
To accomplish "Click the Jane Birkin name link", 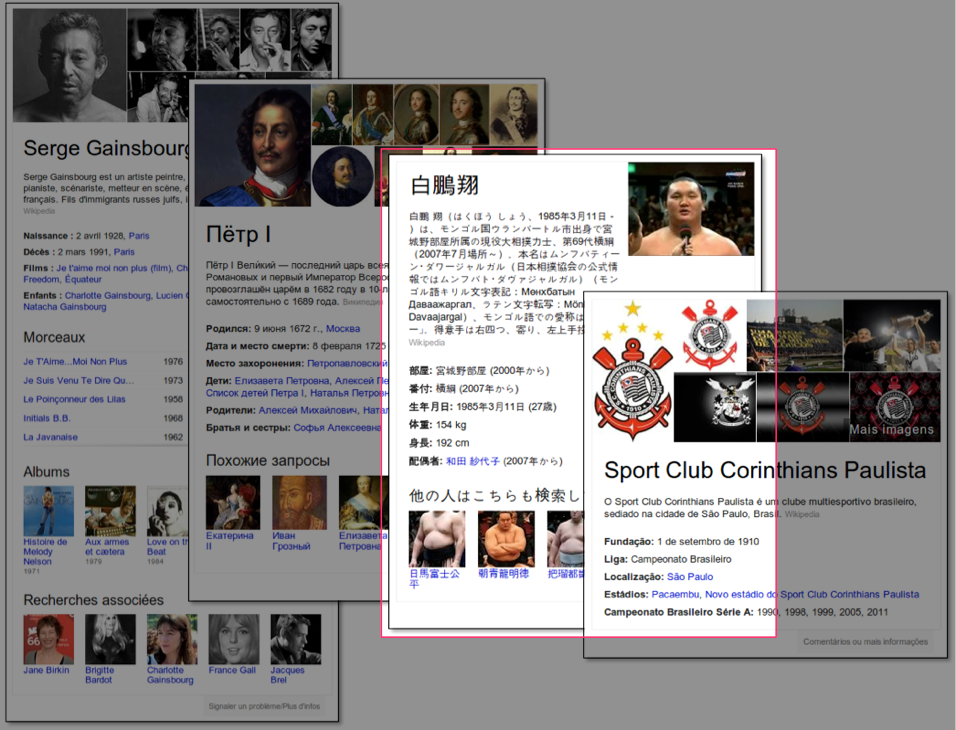I will pyautogui.click(x=46, y=670).
